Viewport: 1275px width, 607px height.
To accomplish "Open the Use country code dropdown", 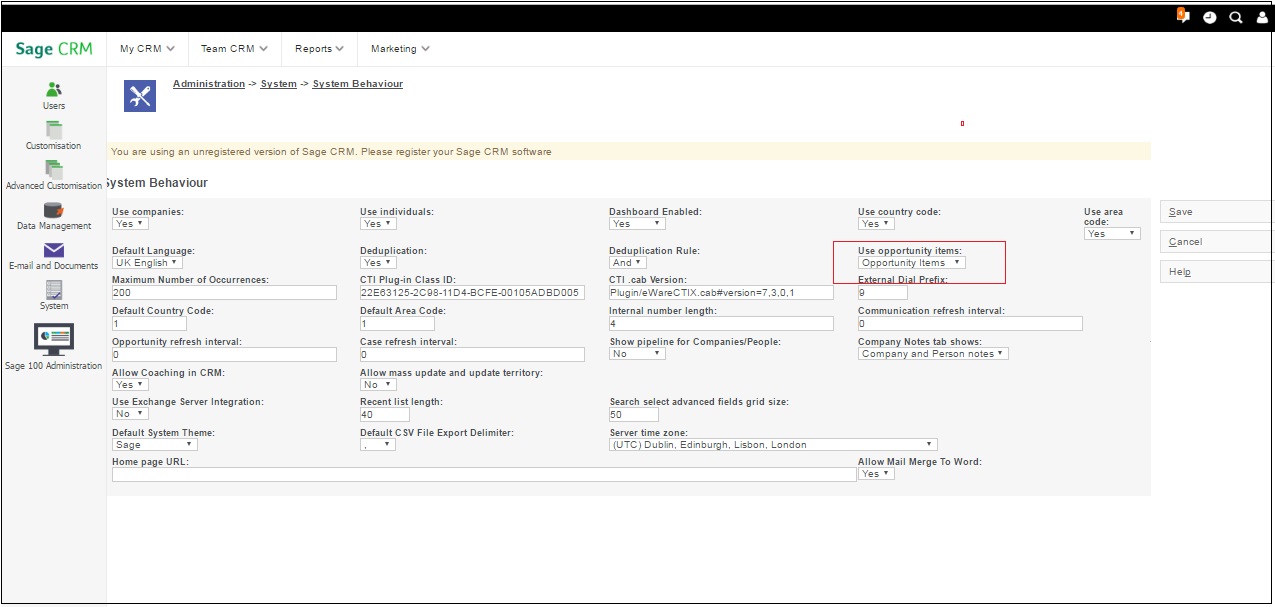I will [x=876, y=224].
